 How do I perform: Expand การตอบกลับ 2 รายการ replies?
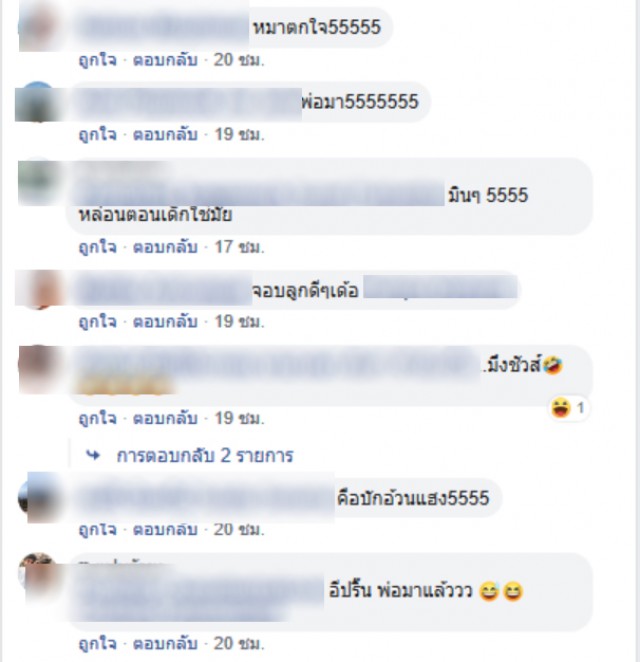[x=205, y=456]
